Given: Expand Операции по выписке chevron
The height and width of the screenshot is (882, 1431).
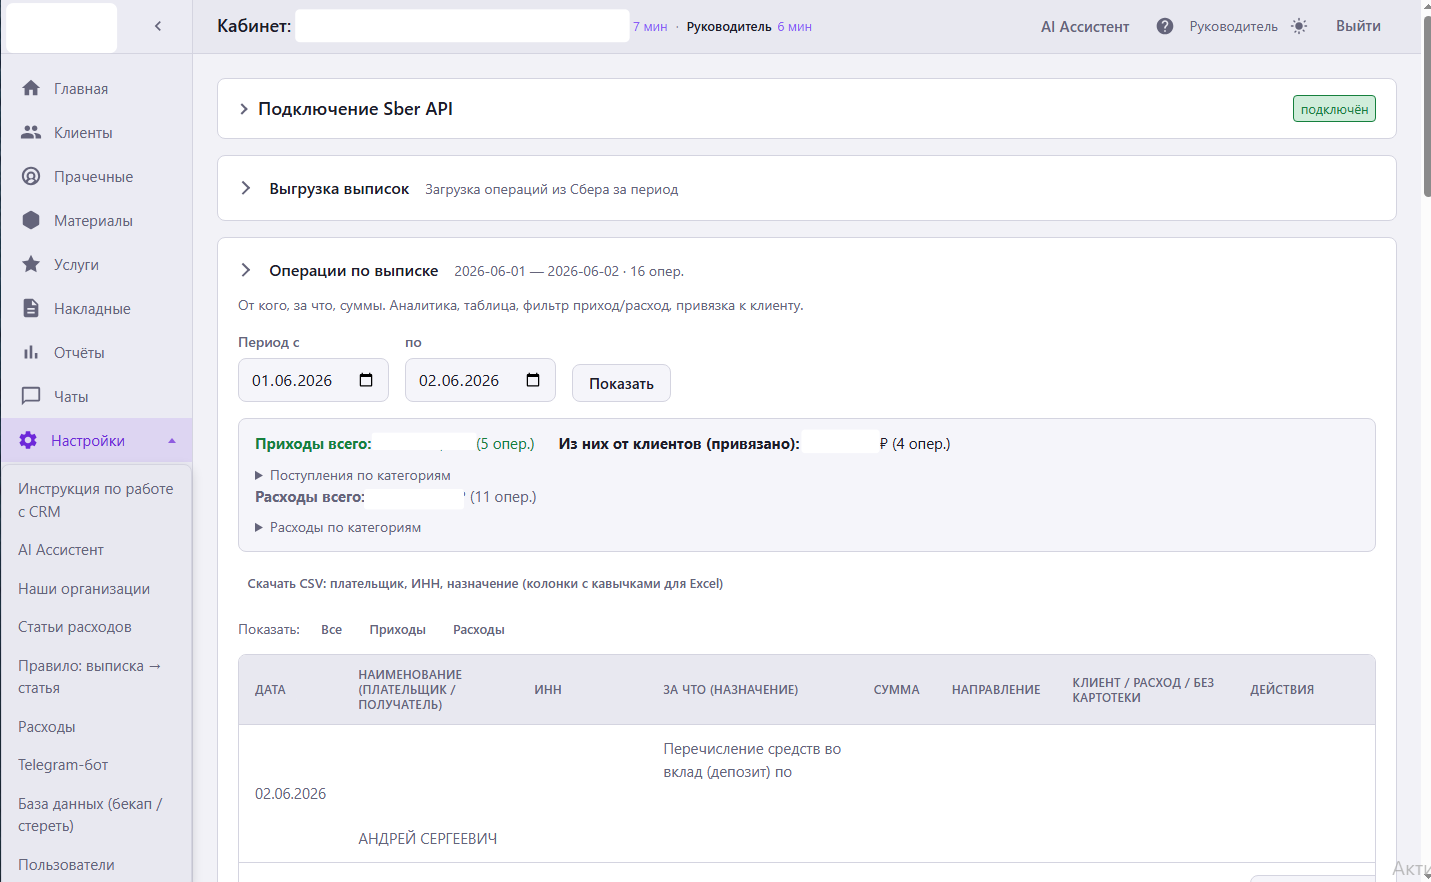Looking at the screenshot, I should point(246,270).
